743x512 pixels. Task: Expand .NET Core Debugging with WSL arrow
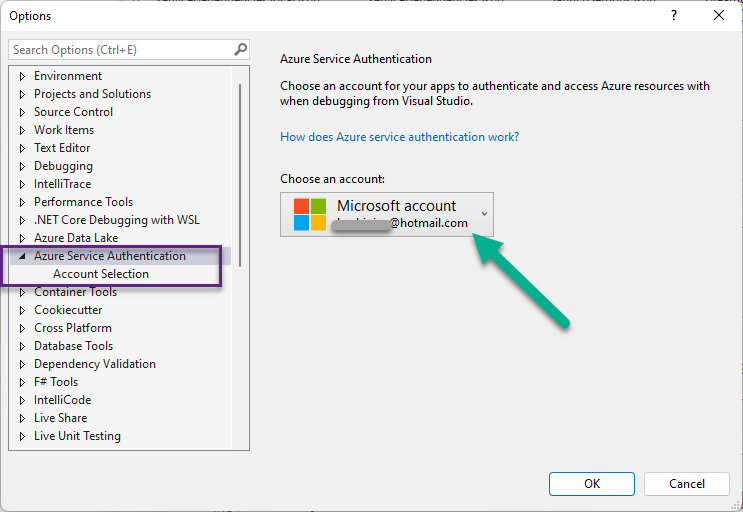pos(22,220)
